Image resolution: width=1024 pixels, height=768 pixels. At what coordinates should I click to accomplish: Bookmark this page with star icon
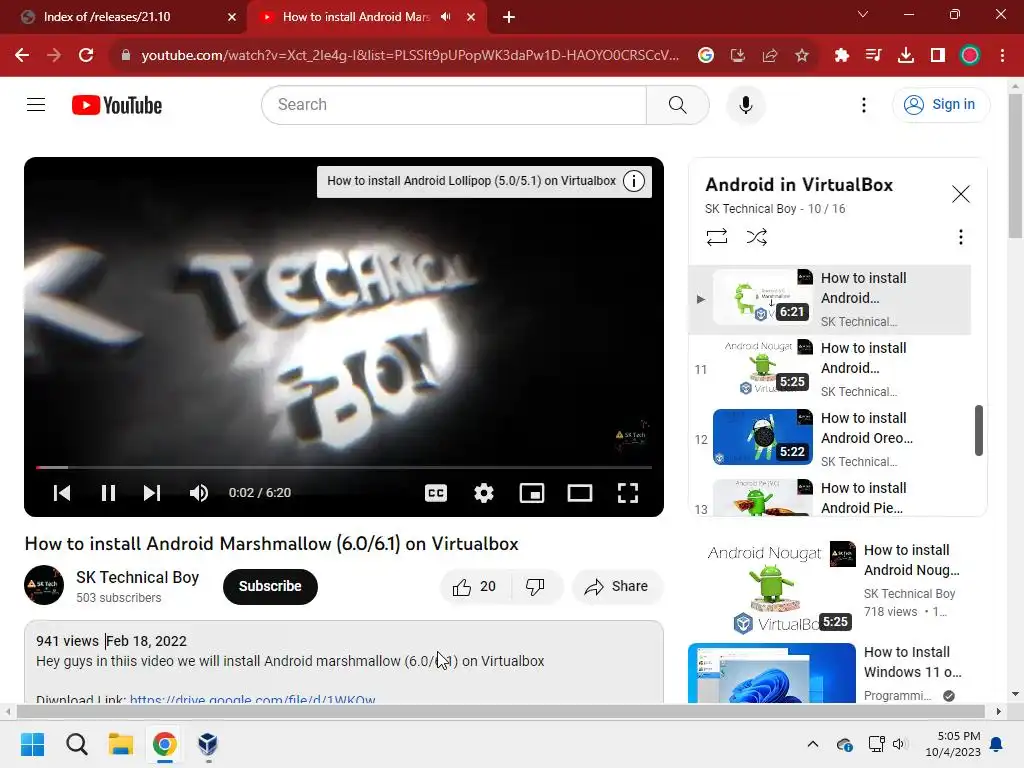pyautogui.click(x=802, y=56)
